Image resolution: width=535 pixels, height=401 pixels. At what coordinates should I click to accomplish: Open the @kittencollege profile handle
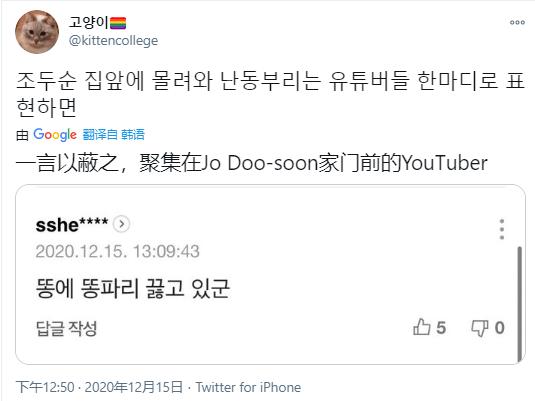click(113, 41)
